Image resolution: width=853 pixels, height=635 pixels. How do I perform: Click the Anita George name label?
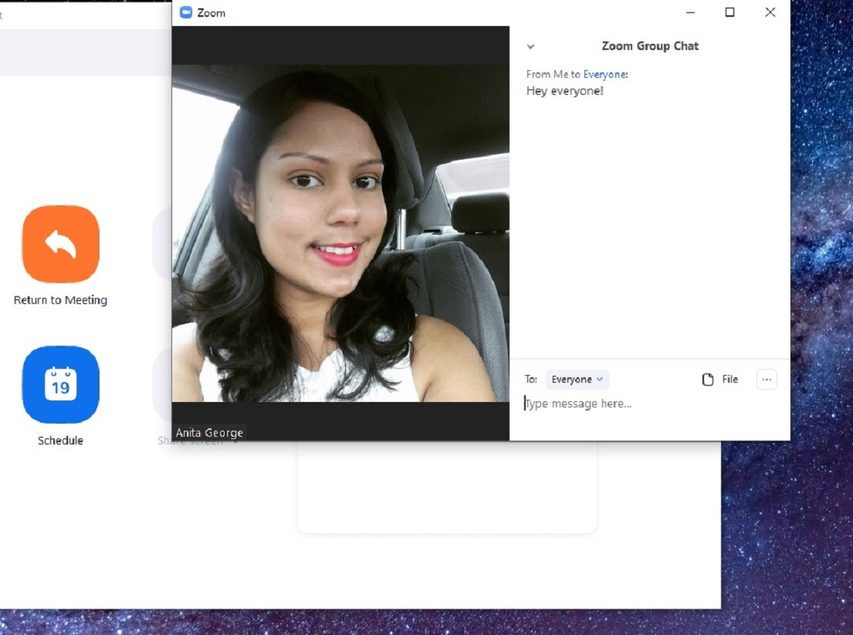click(209, 433)
